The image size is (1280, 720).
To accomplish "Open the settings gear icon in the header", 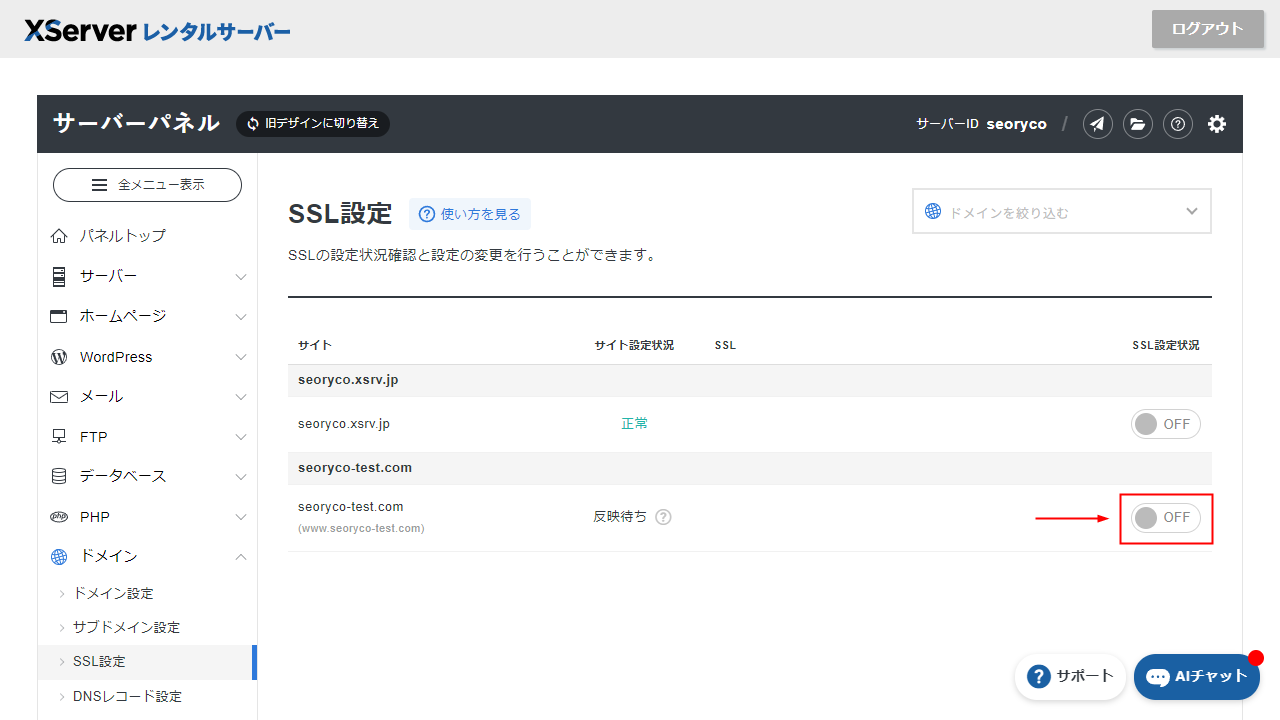I will pos(1217,123).
